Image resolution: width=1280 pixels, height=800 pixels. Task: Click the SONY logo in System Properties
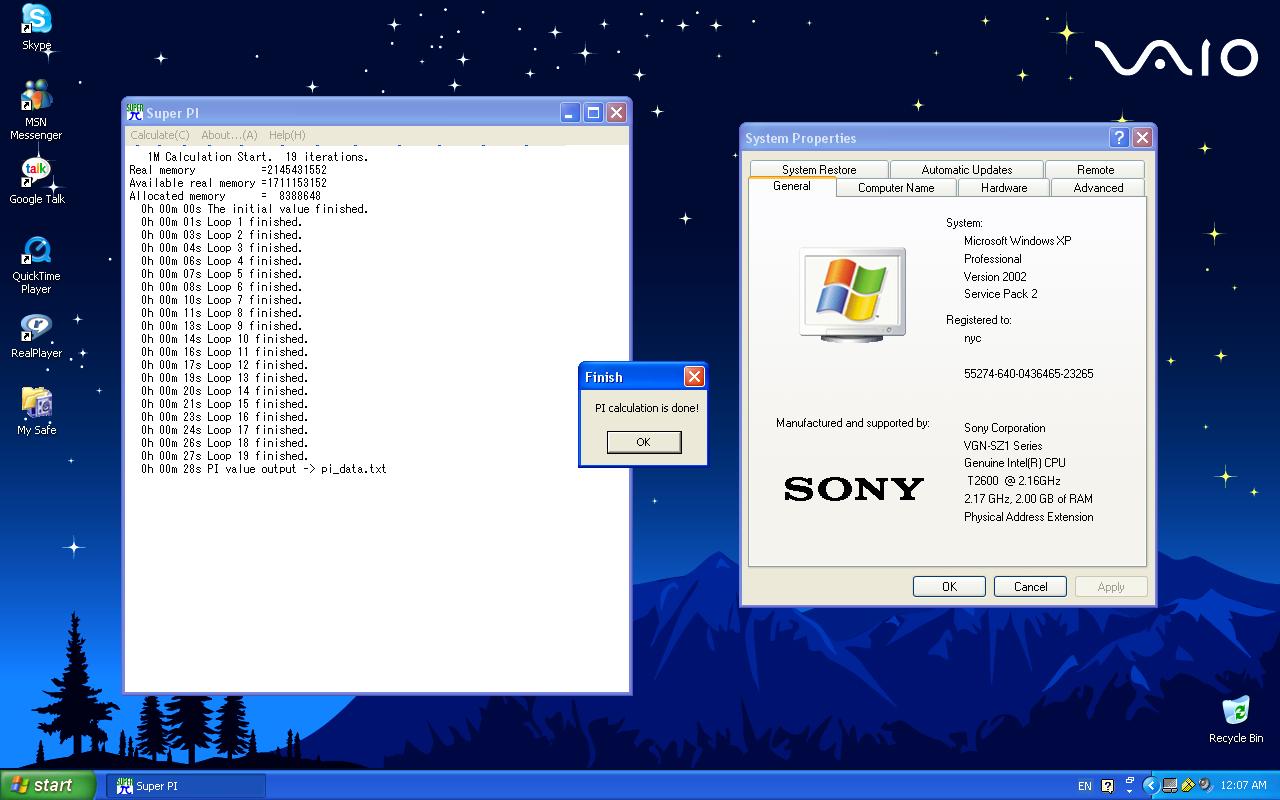[853, 489]
